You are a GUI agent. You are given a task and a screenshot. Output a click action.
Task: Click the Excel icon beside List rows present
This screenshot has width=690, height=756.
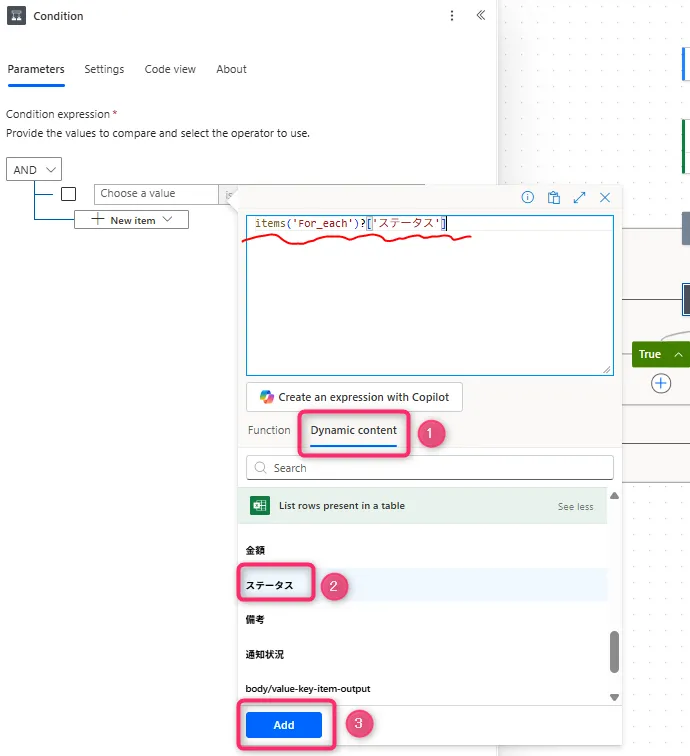pyautogui.click(x=259, y=506)
